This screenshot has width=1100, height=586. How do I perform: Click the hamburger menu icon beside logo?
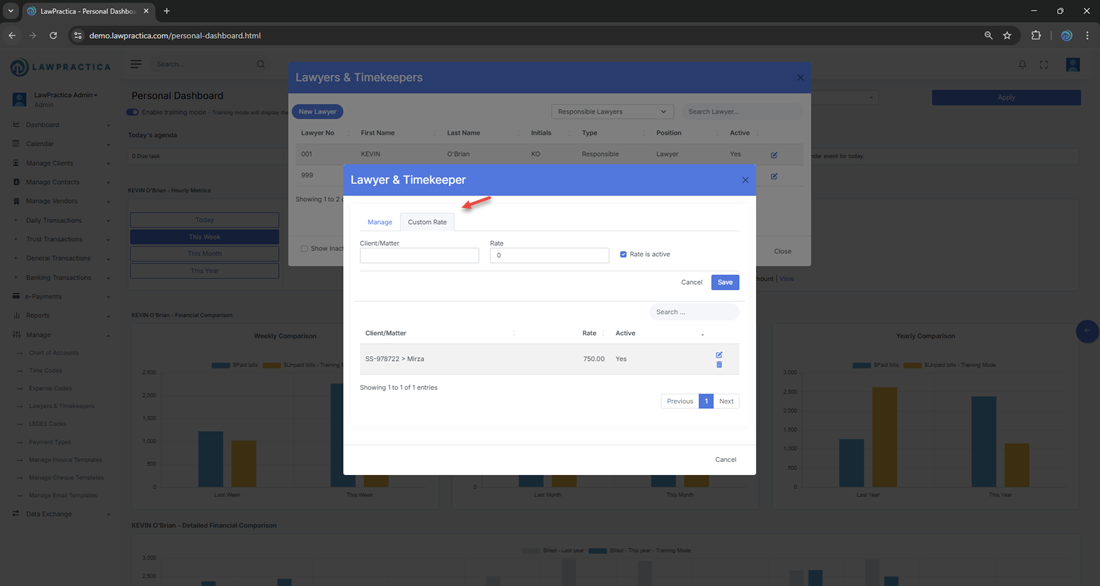(136, 64)
